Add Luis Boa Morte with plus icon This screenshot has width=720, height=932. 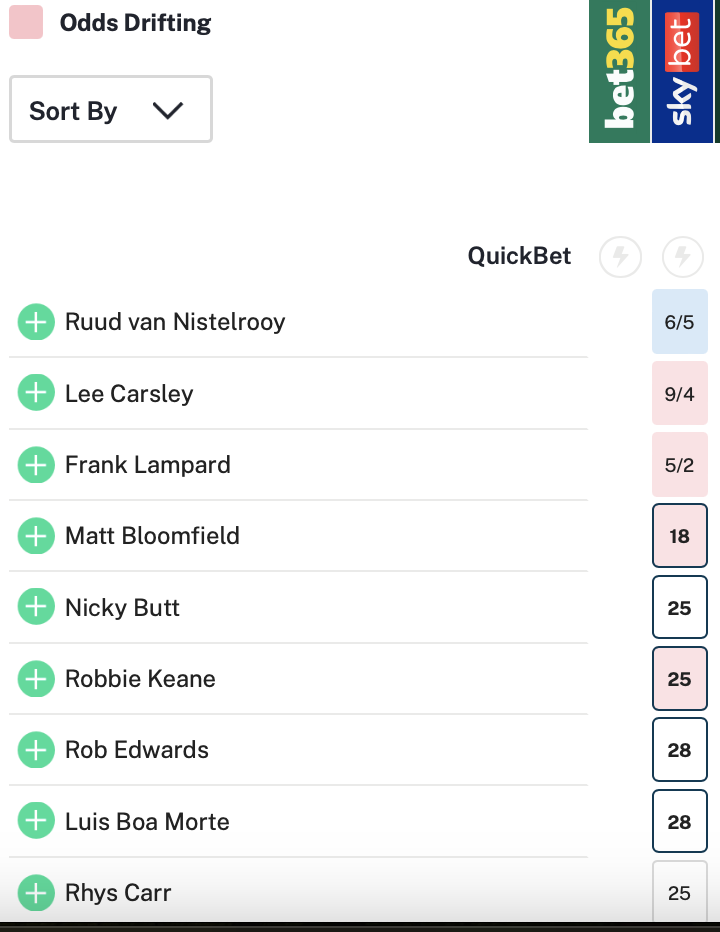[x=36, y=822]
